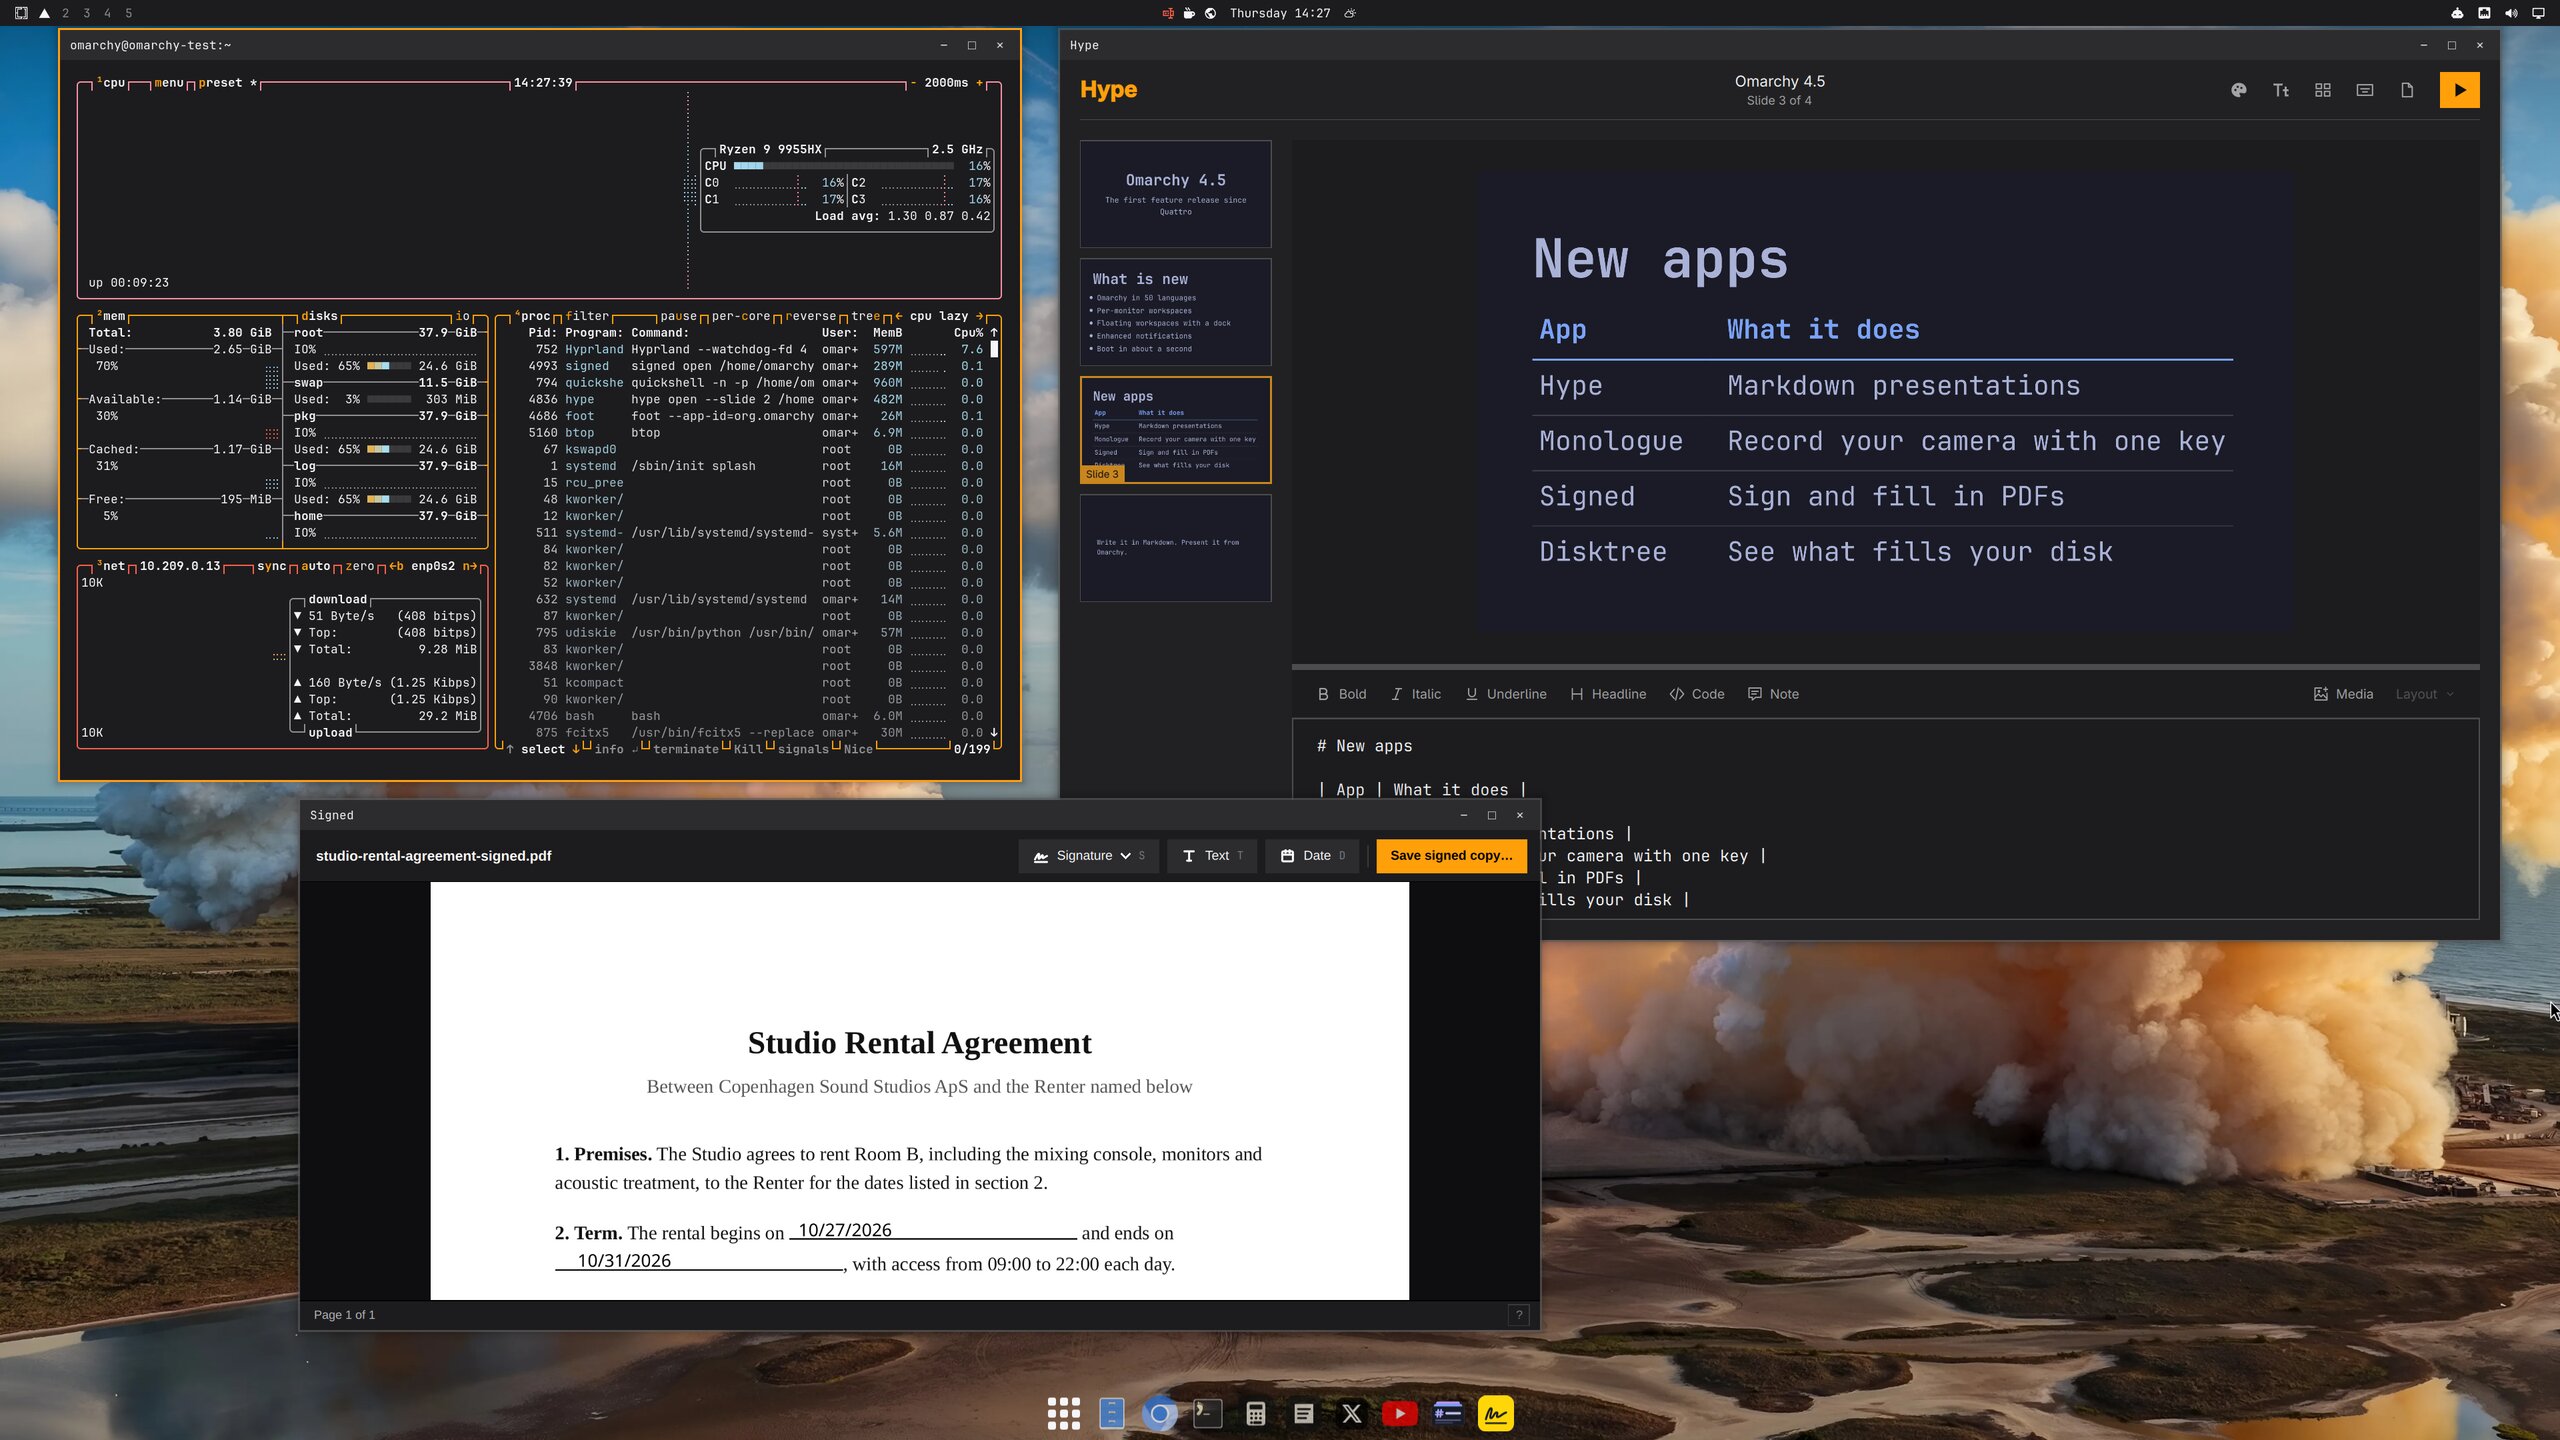Toggle net zero in btop
The image size is (2560, 1440).
(360, 566)
